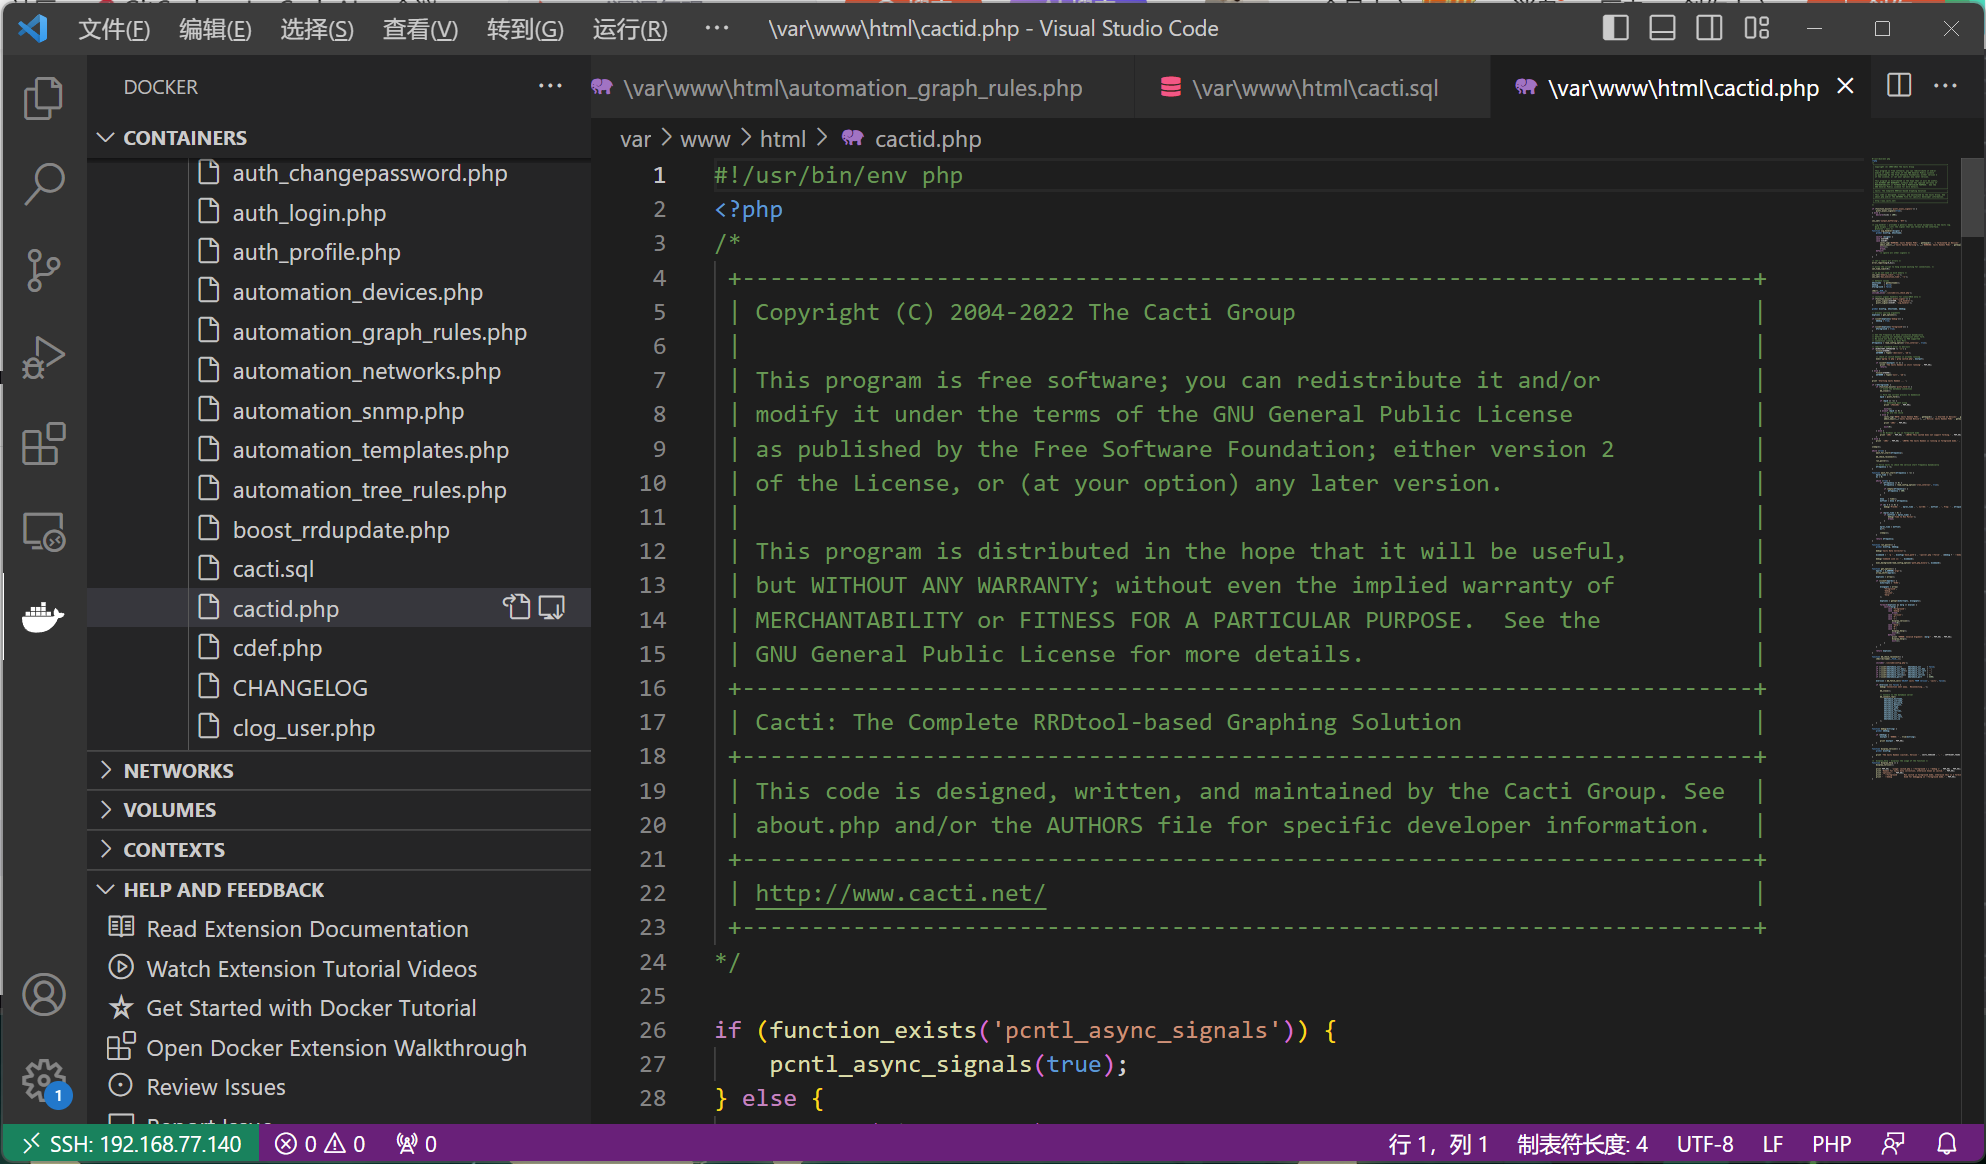Open the Explorer view in activity bar
This screenshot has width=1986, height=1164.
click(x=43, y=98)
